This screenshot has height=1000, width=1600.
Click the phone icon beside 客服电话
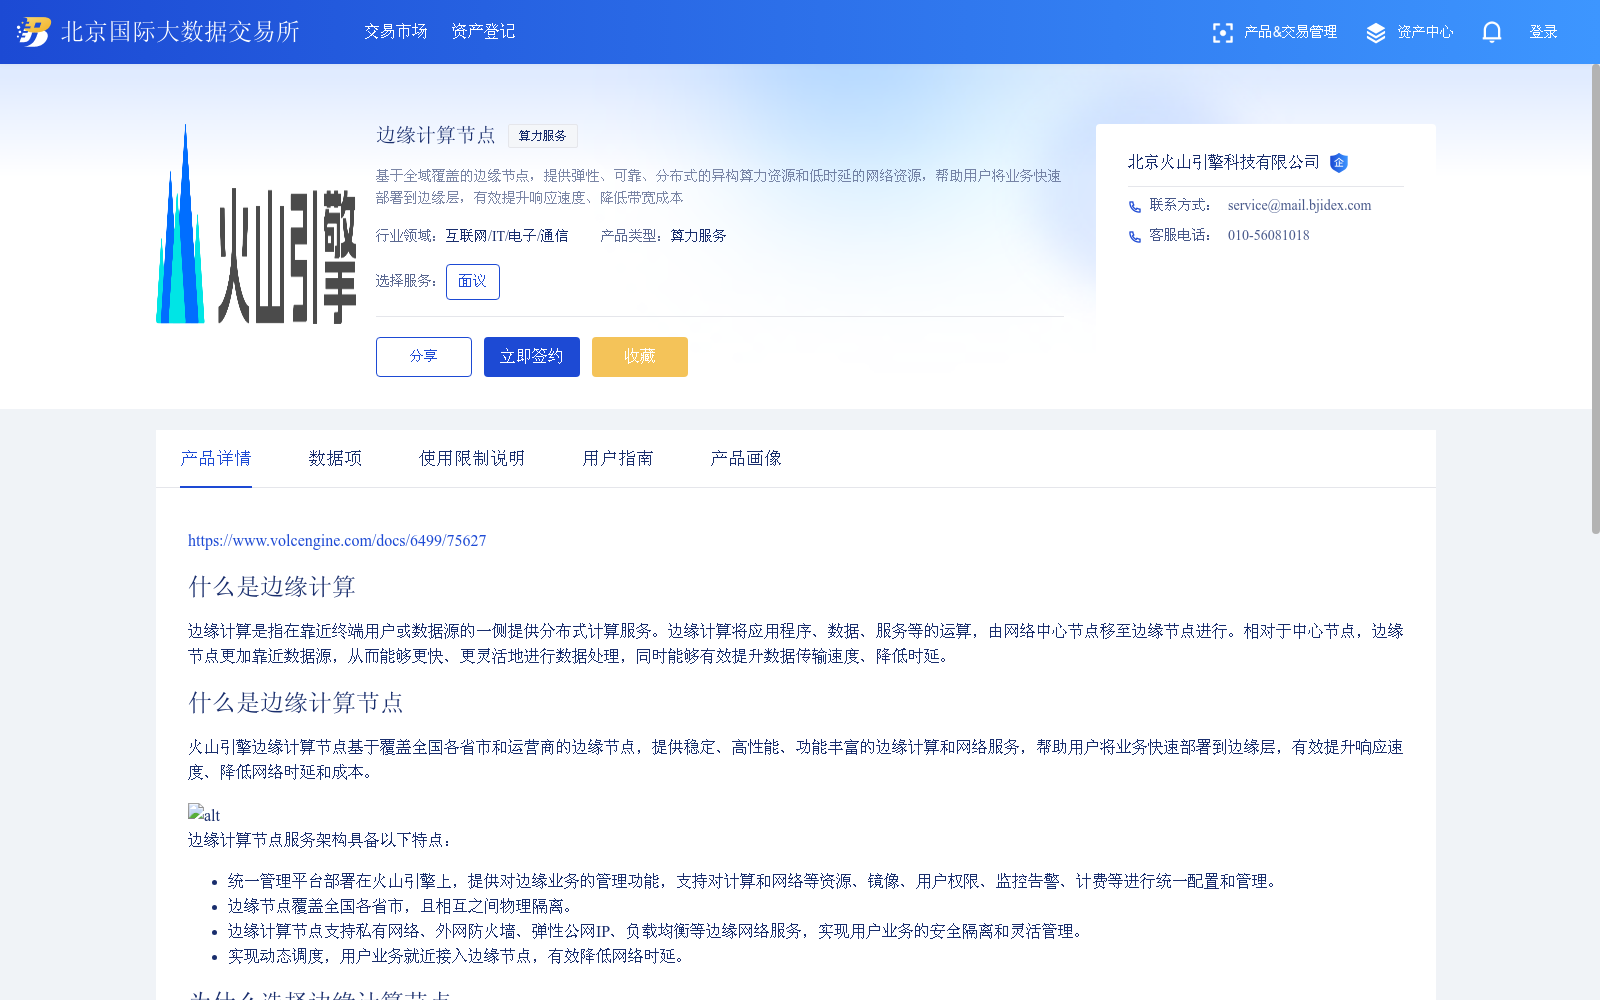tap(1135, 237)
